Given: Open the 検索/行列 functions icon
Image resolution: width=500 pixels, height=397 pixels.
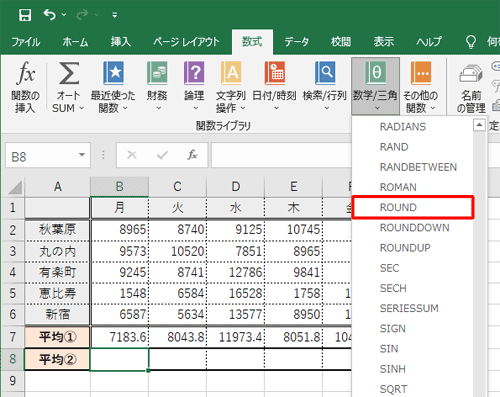Looking at the screenshot, I should coord(325,73).
